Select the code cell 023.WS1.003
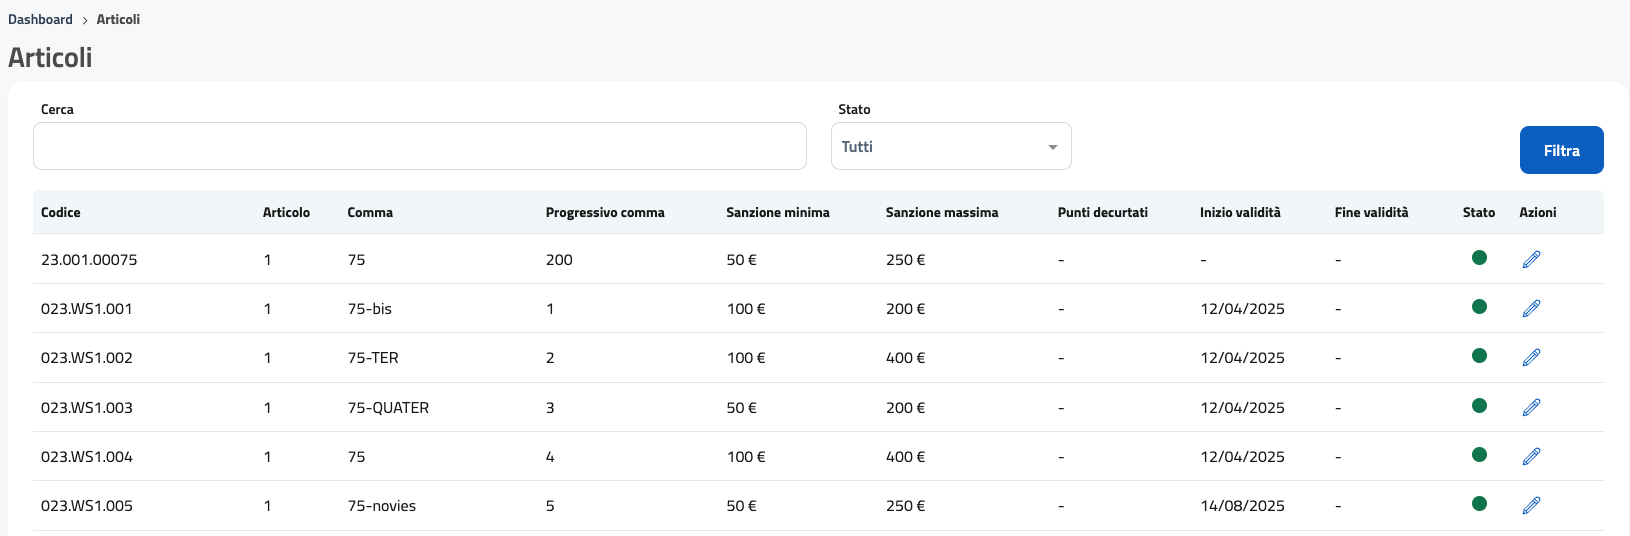The image size is (1630, 536). coord(87,408)
